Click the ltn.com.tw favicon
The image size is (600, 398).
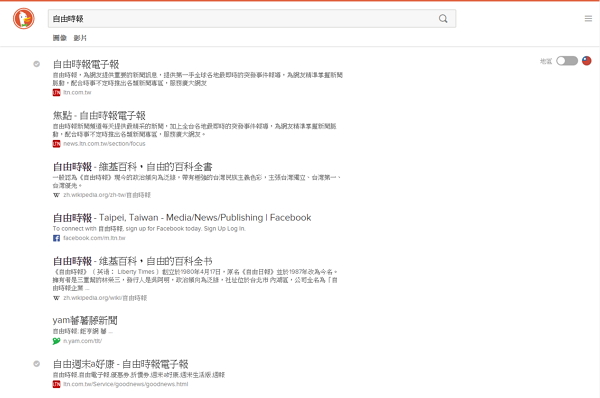(x=56, y=92)
